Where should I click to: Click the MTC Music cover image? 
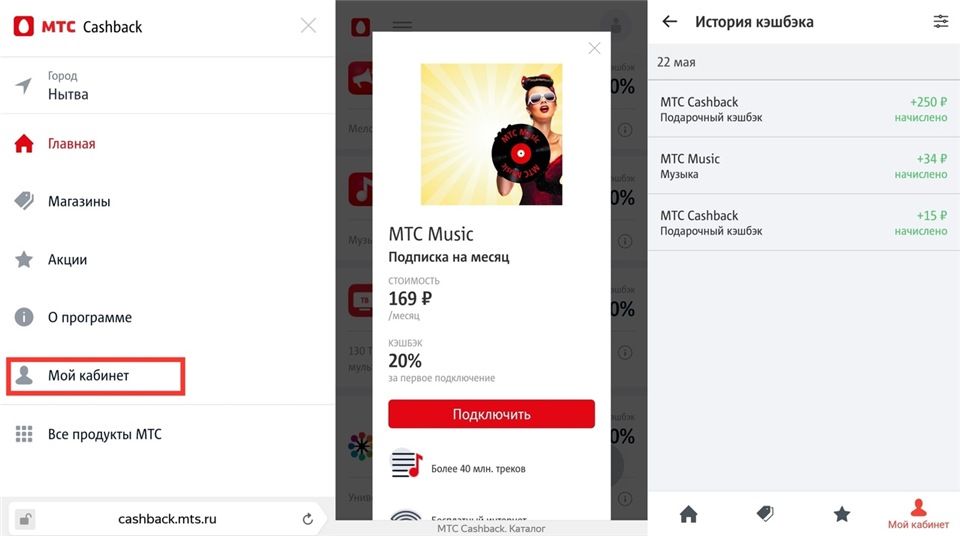coord(491,134)
